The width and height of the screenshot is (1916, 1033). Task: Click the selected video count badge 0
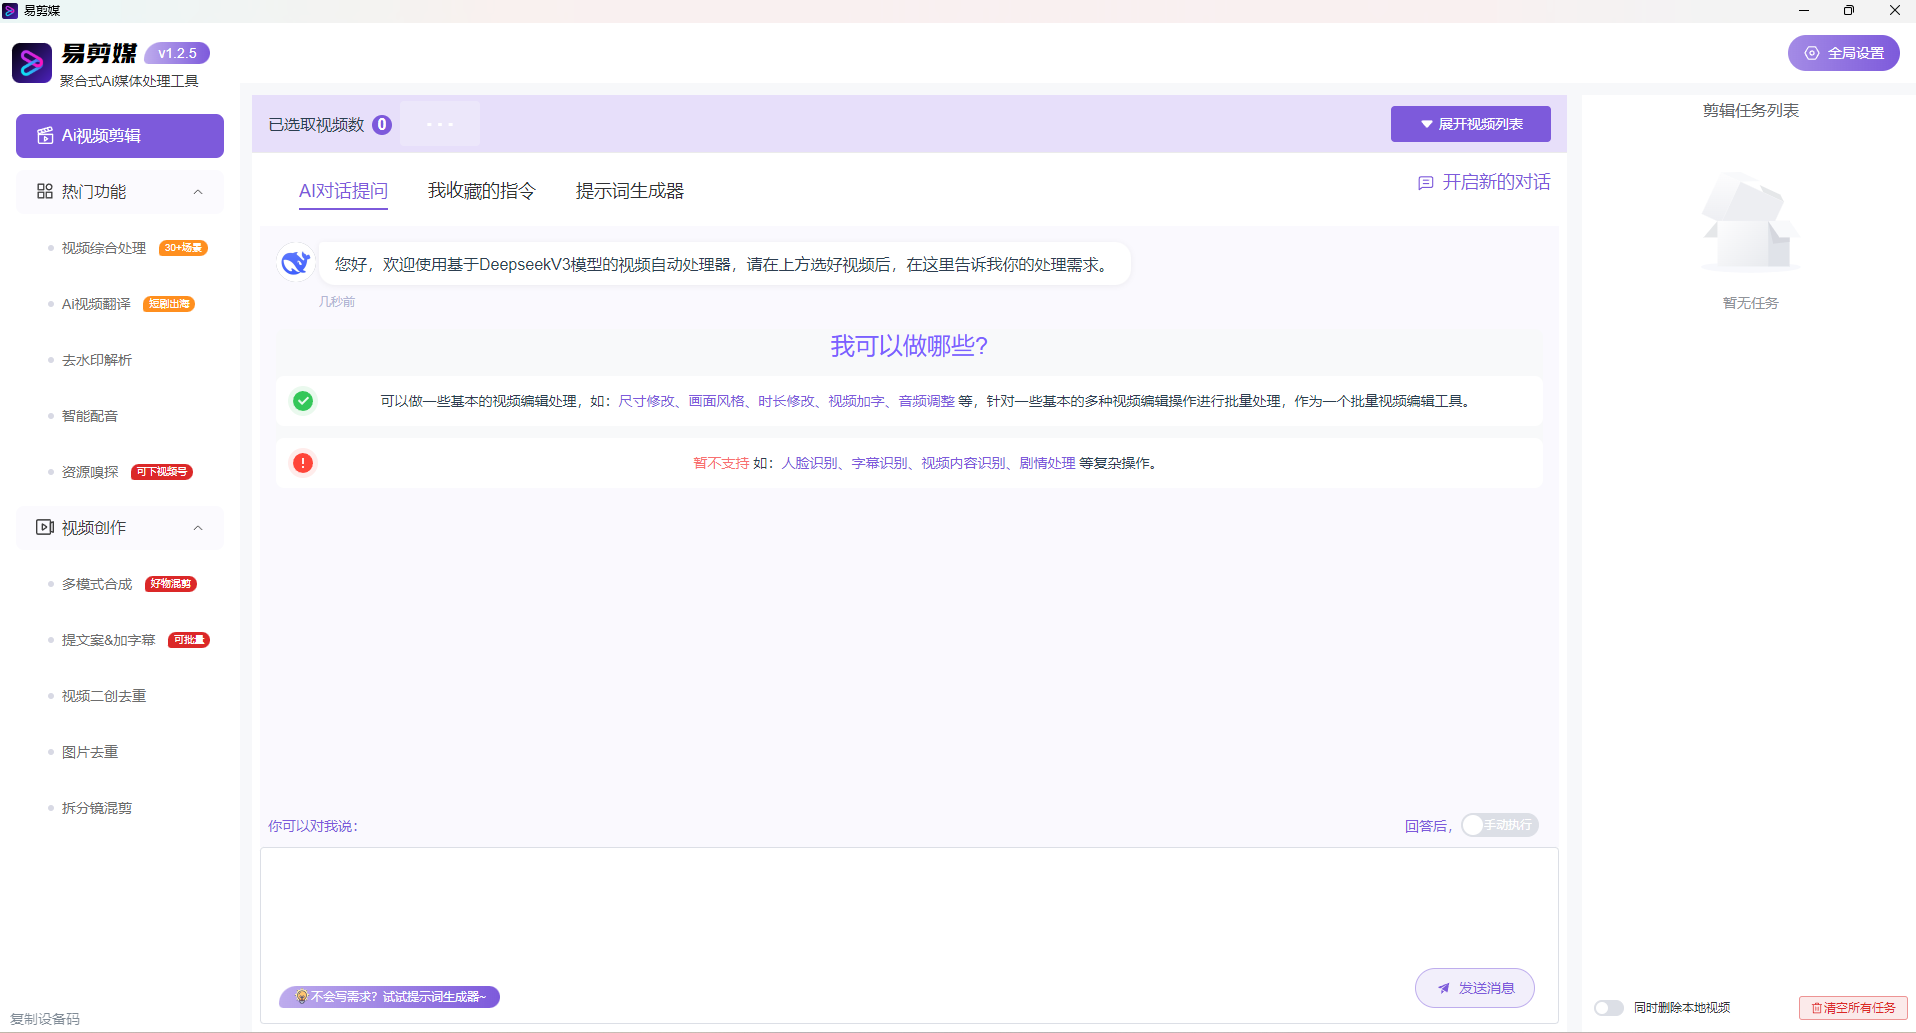click(382, 125)
